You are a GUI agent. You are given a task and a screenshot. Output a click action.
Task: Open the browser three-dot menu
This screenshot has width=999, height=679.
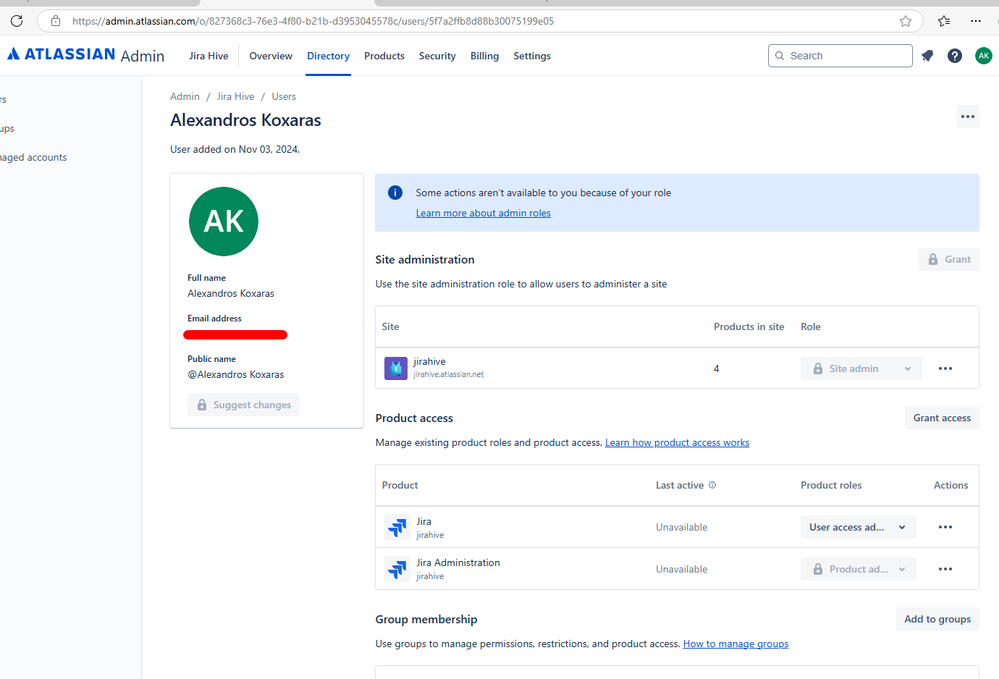(x=975, y=21)
